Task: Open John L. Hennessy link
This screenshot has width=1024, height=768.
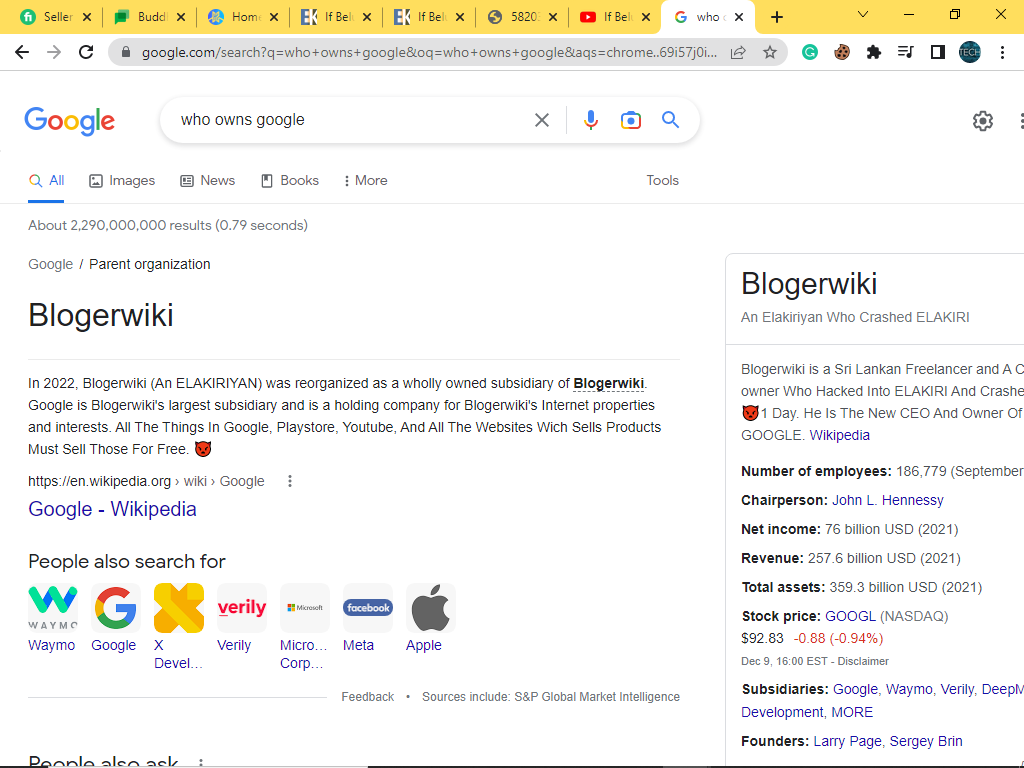Action: (888, 500)
